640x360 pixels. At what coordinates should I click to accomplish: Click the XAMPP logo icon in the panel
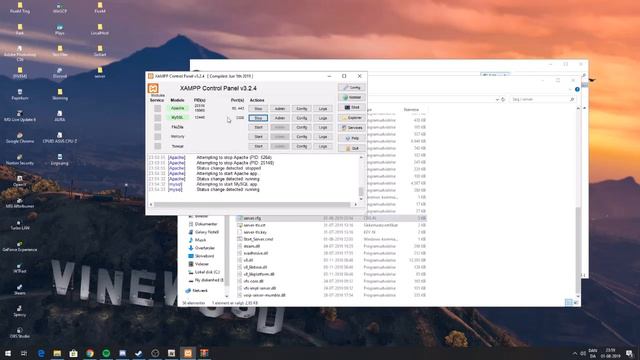click(x=153, y=88)
